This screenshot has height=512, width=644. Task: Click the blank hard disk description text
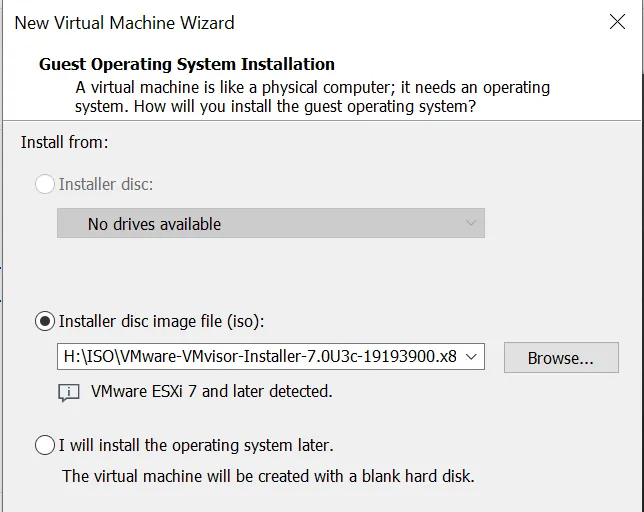(268, 476)
